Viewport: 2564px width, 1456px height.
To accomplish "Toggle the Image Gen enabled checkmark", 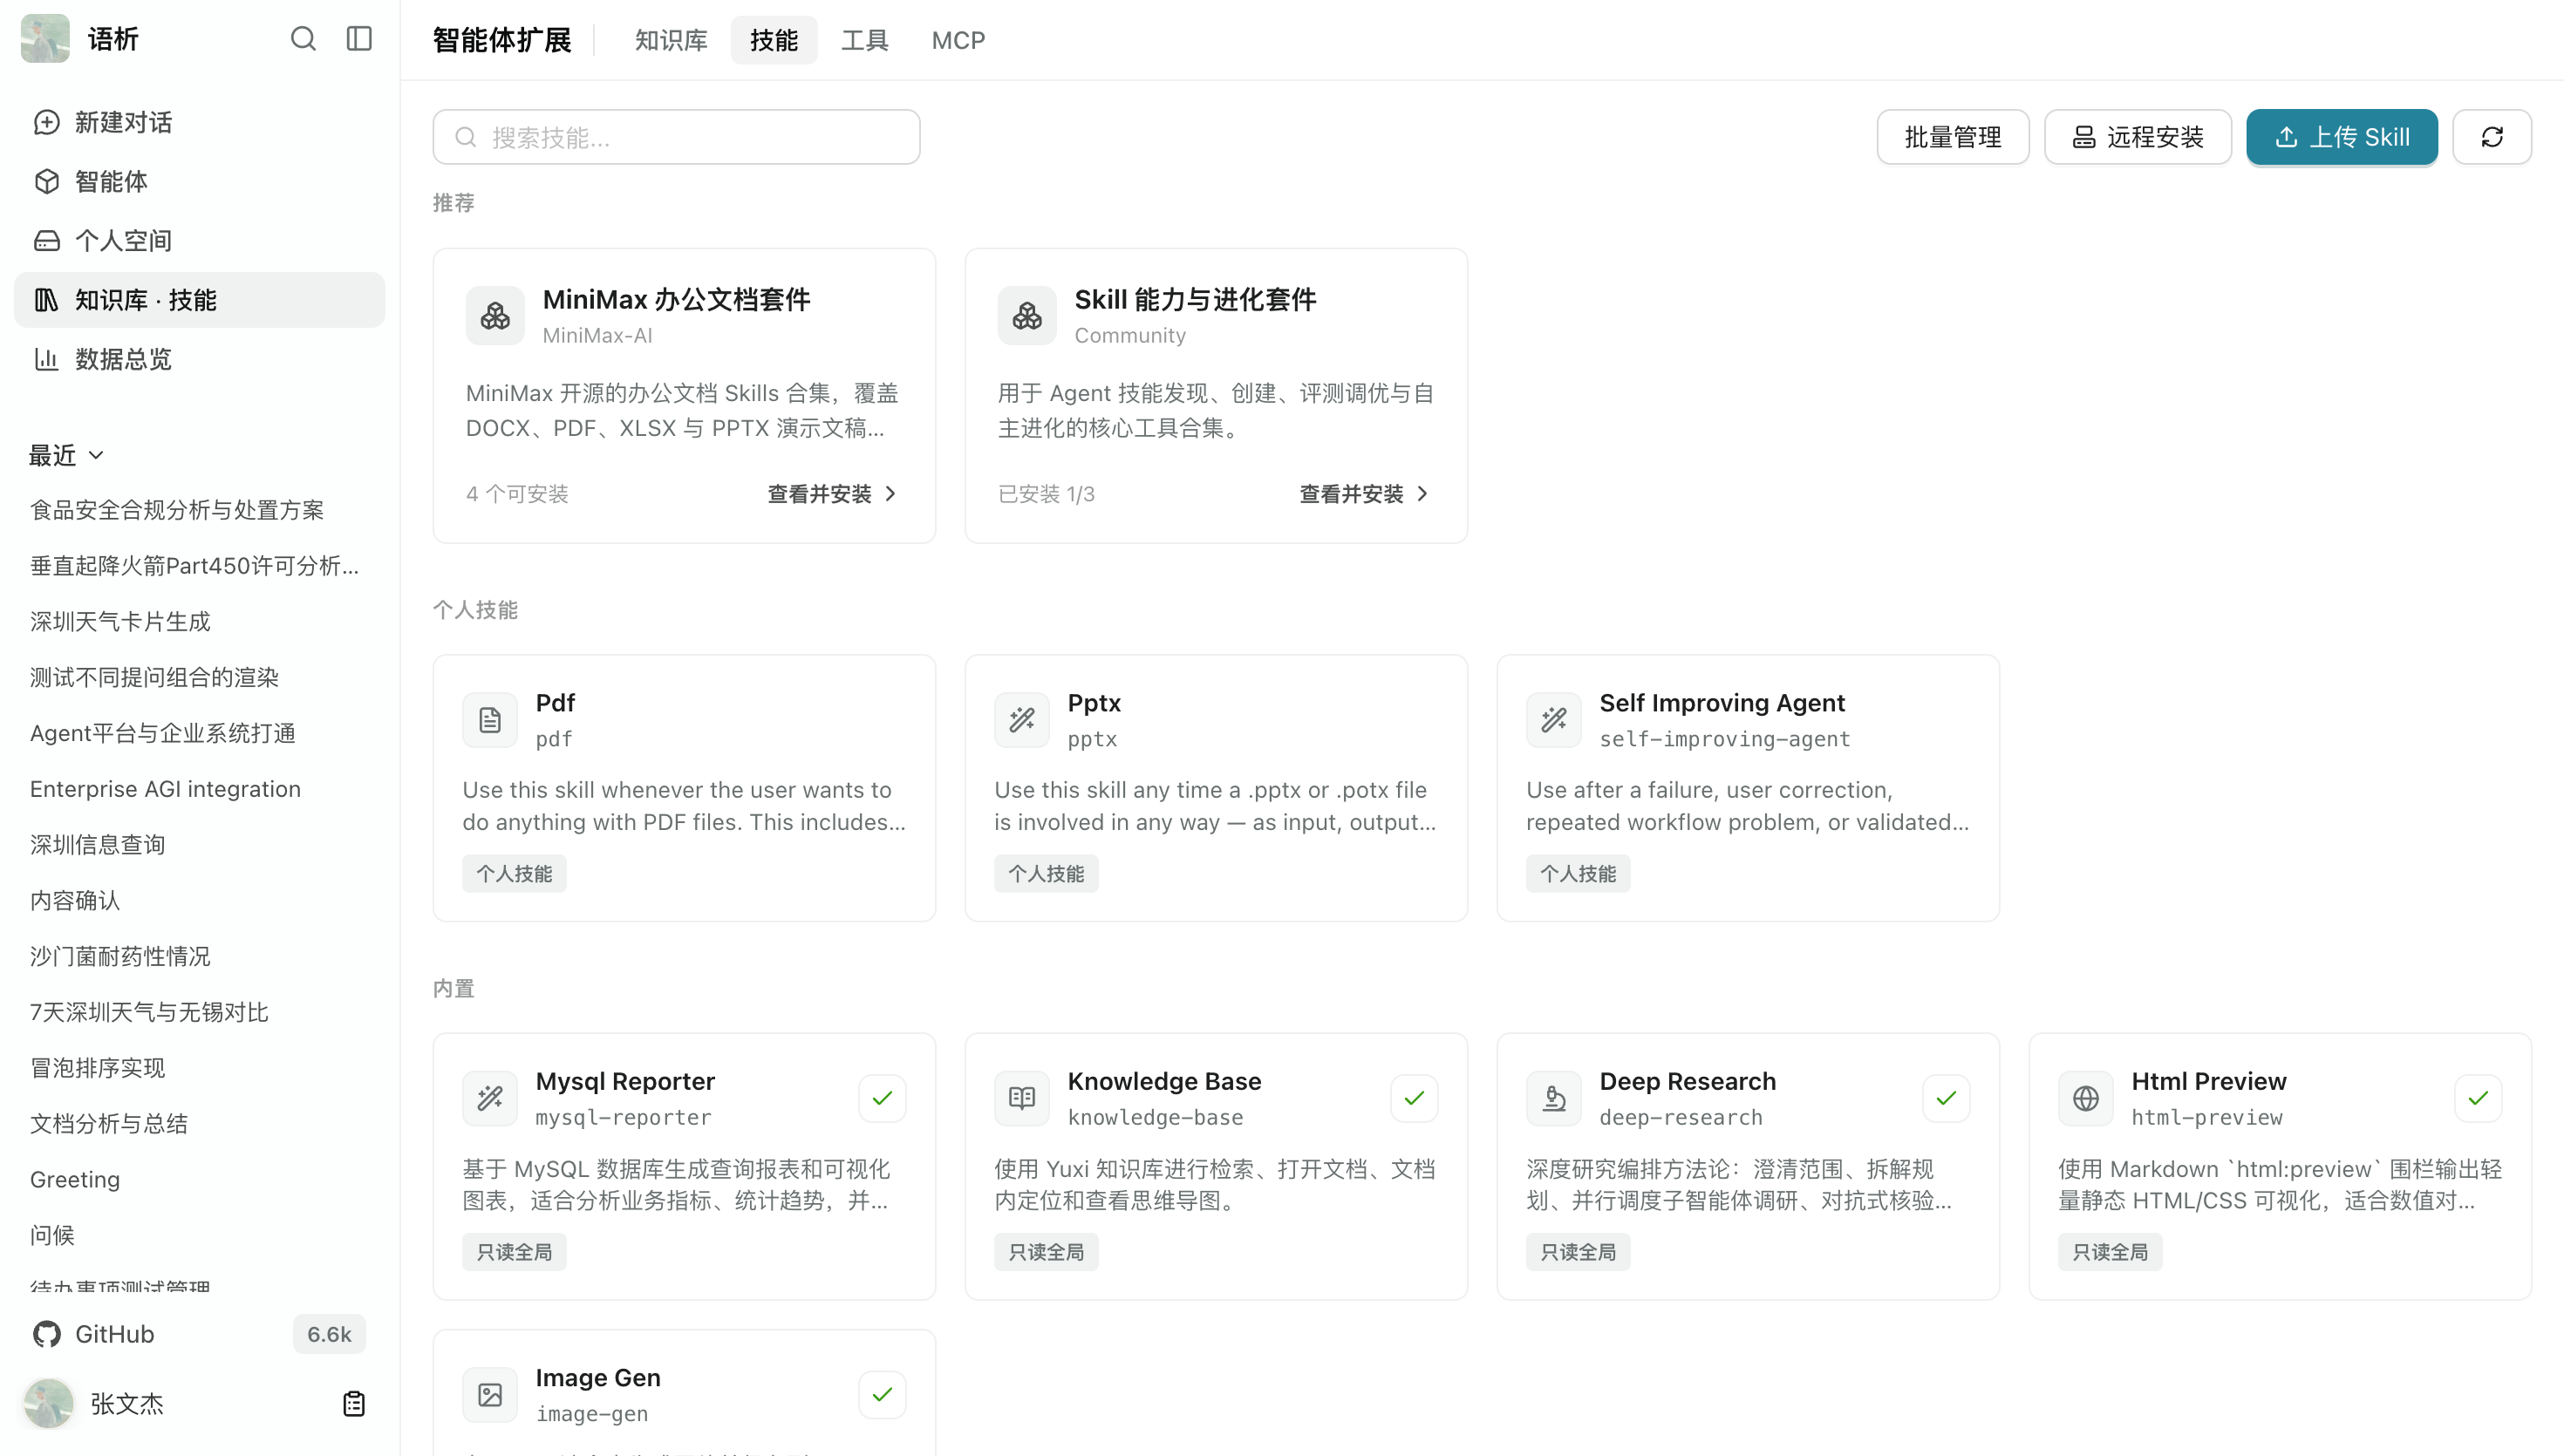I will click(882, 1394).
